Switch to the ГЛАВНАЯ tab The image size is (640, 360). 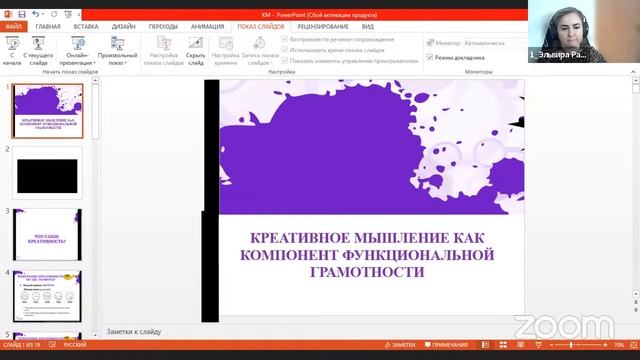point(48,27)
